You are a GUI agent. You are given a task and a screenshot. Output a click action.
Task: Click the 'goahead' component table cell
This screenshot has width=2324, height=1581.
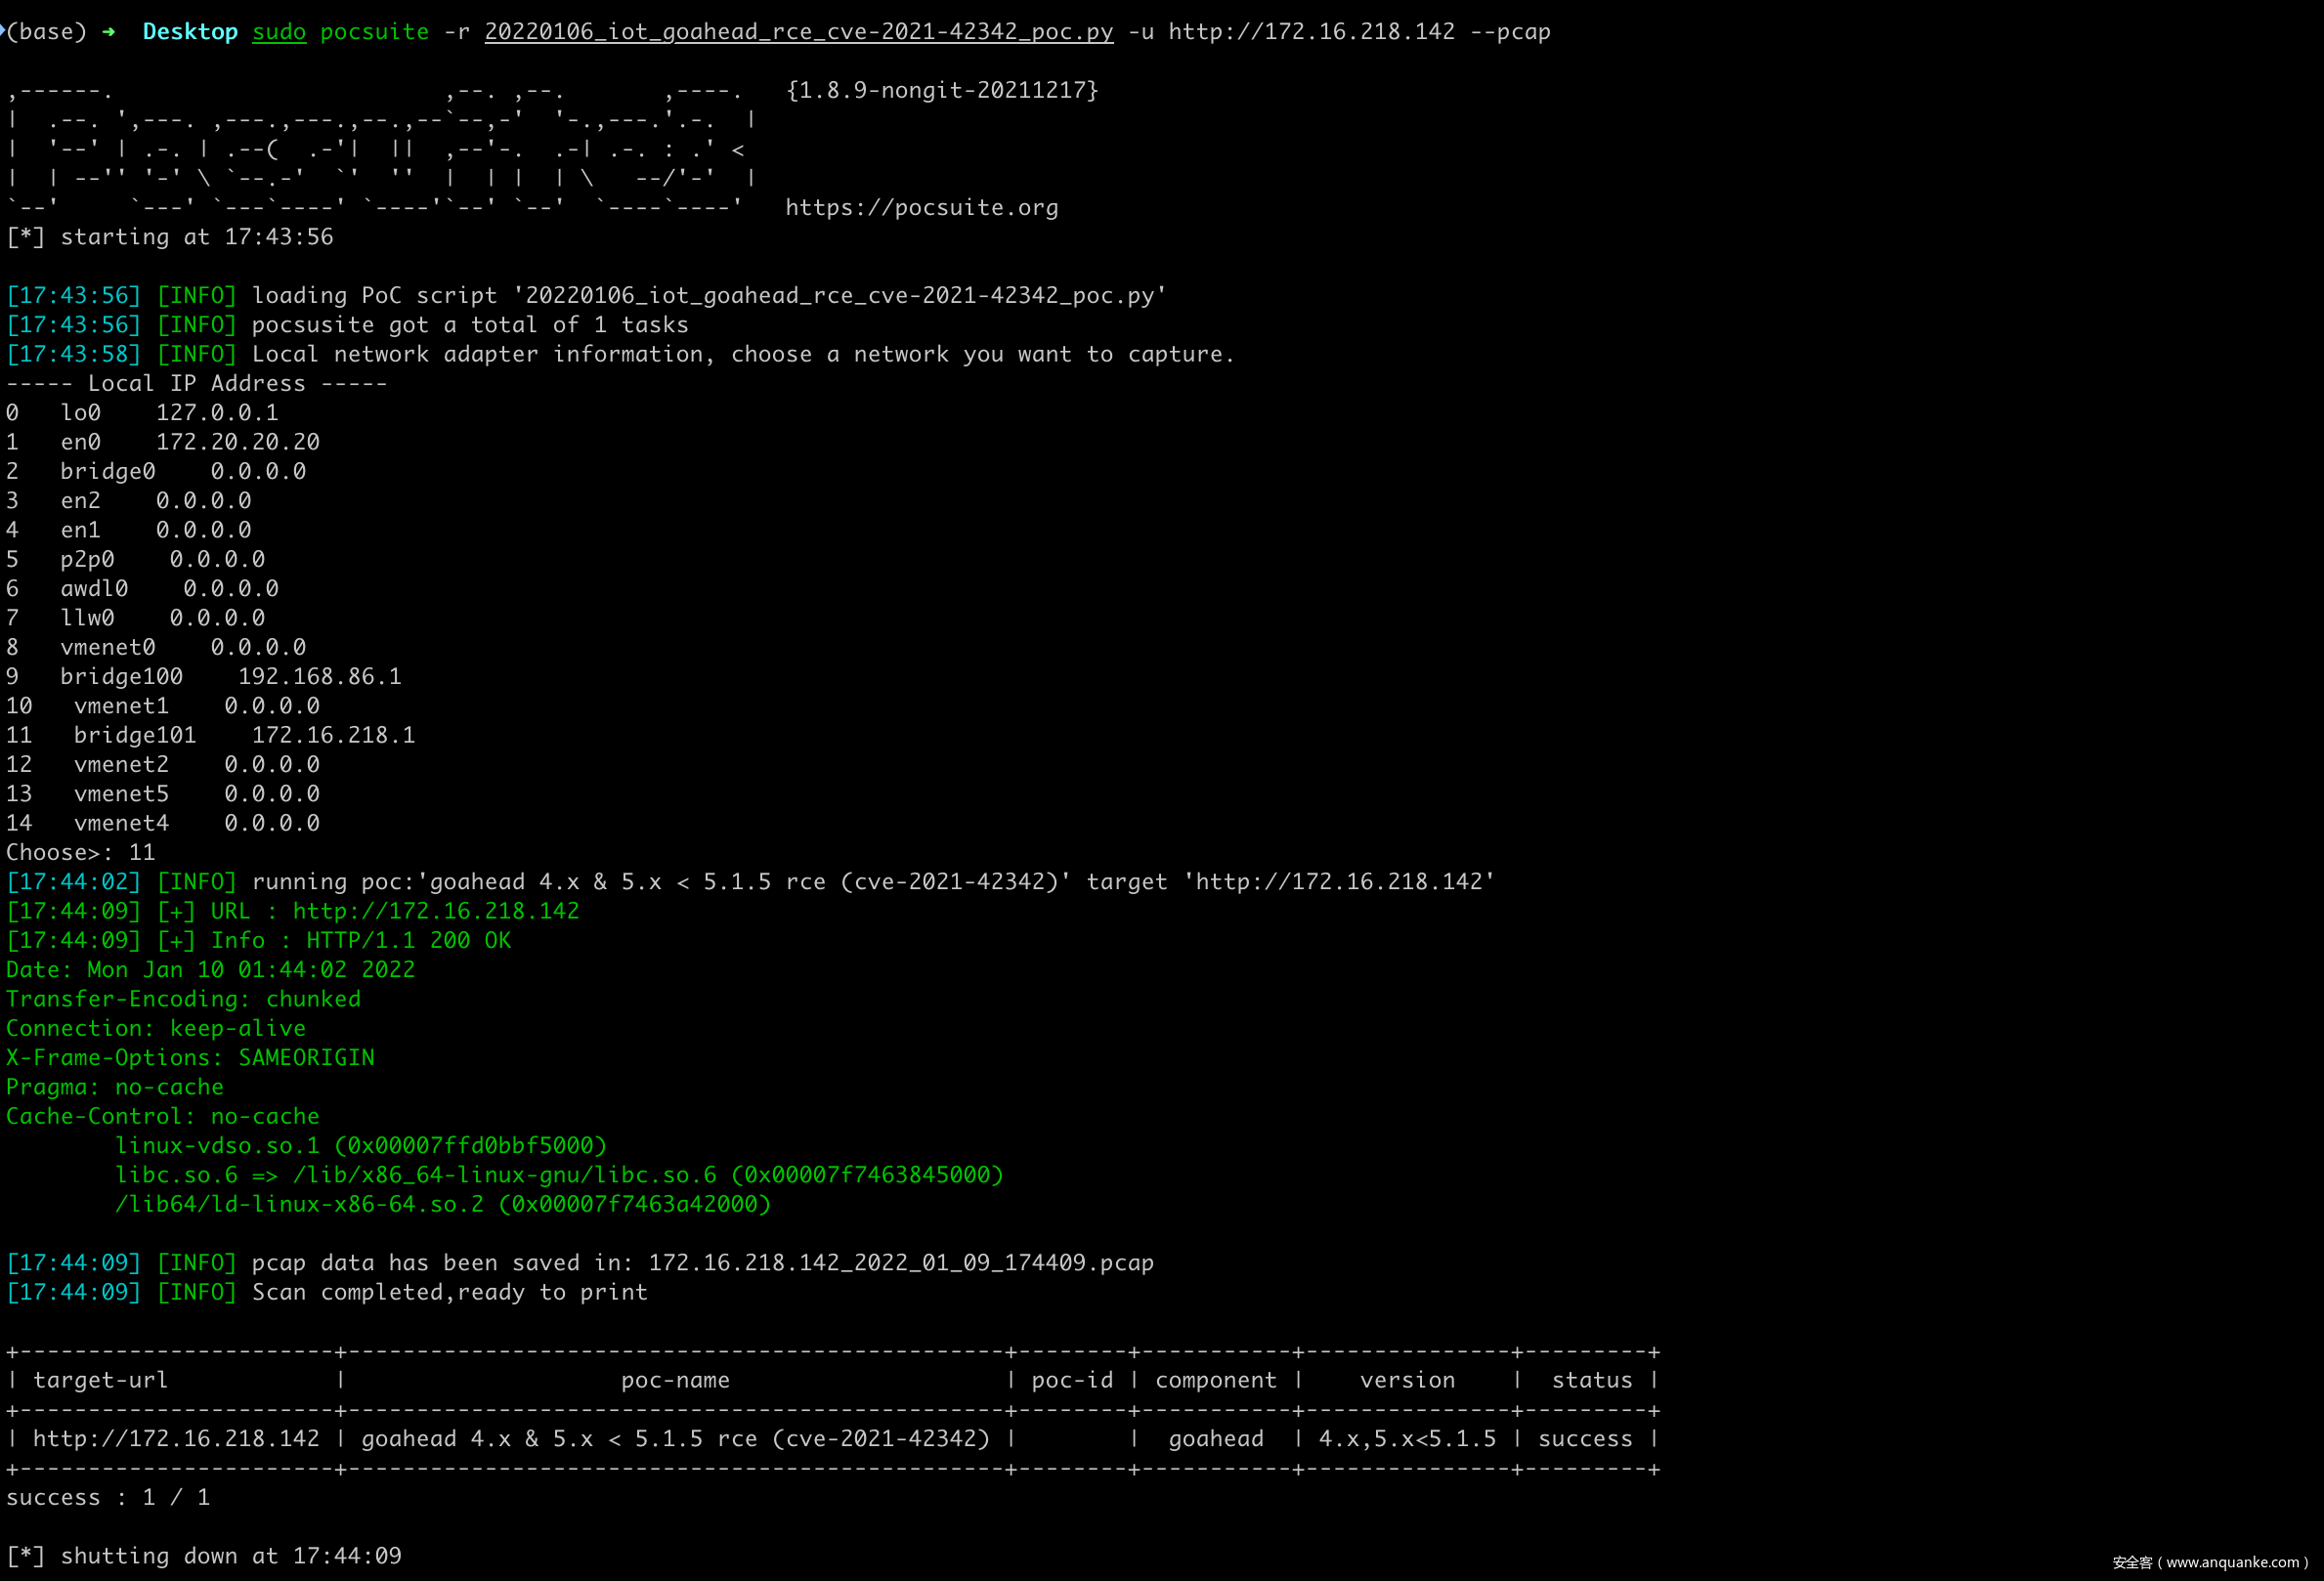[1215, 1439]
